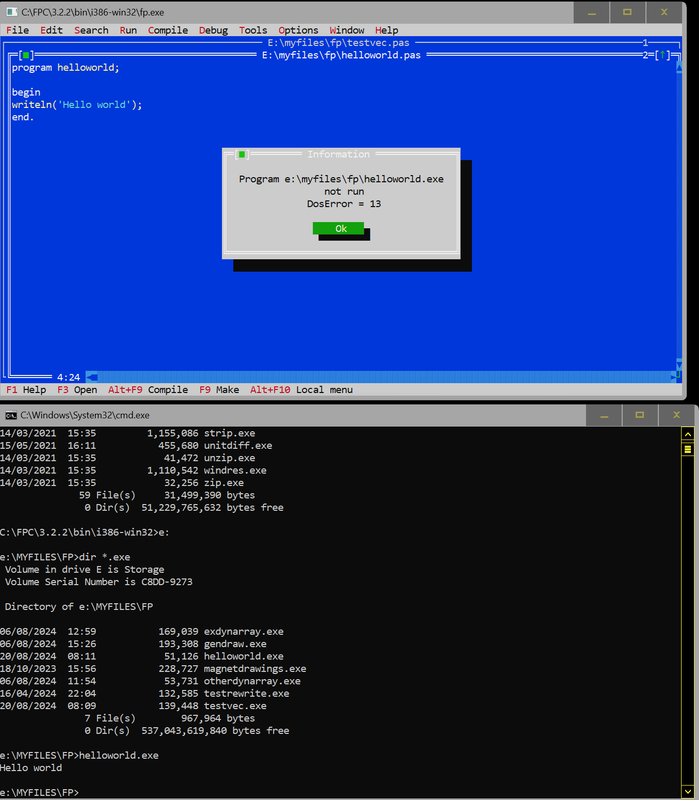The image size is (699, 800).
Task: Maximize the cmd.exe window
Action: 639,415
